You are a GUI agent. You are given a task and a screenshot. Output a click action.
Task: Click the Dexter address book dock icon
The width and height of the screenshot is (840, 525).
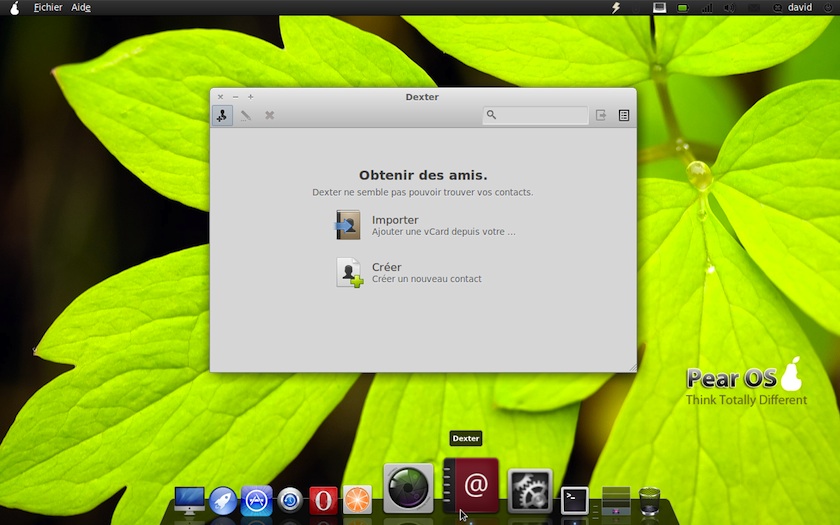coord(471,486)
